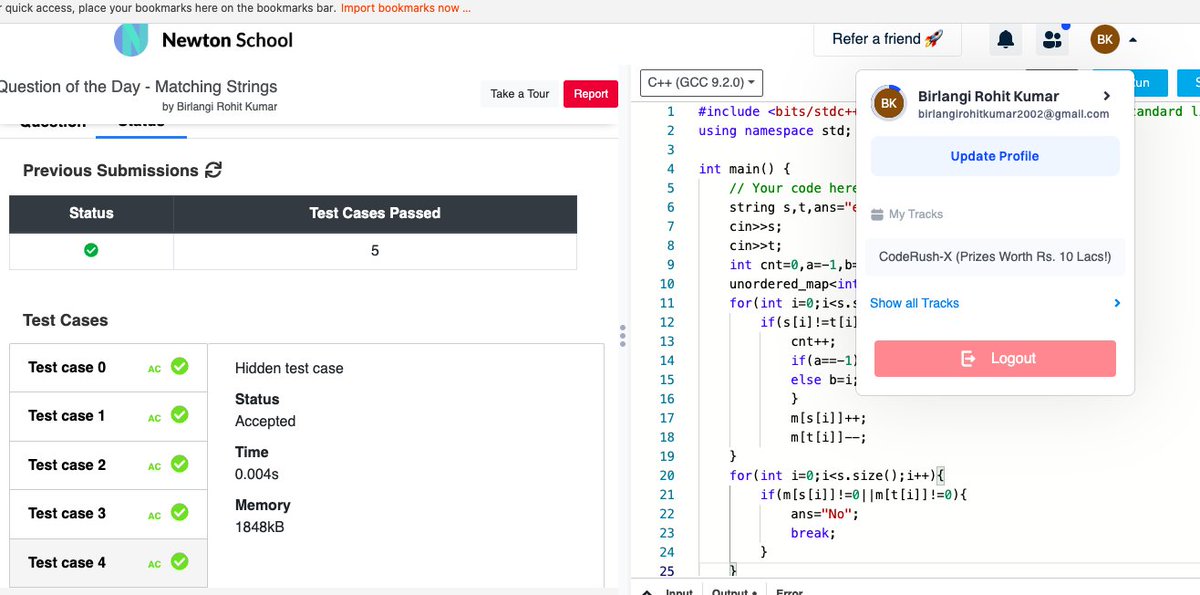
Task: Click Take a Tour button
Action: (x=520, y=94)
